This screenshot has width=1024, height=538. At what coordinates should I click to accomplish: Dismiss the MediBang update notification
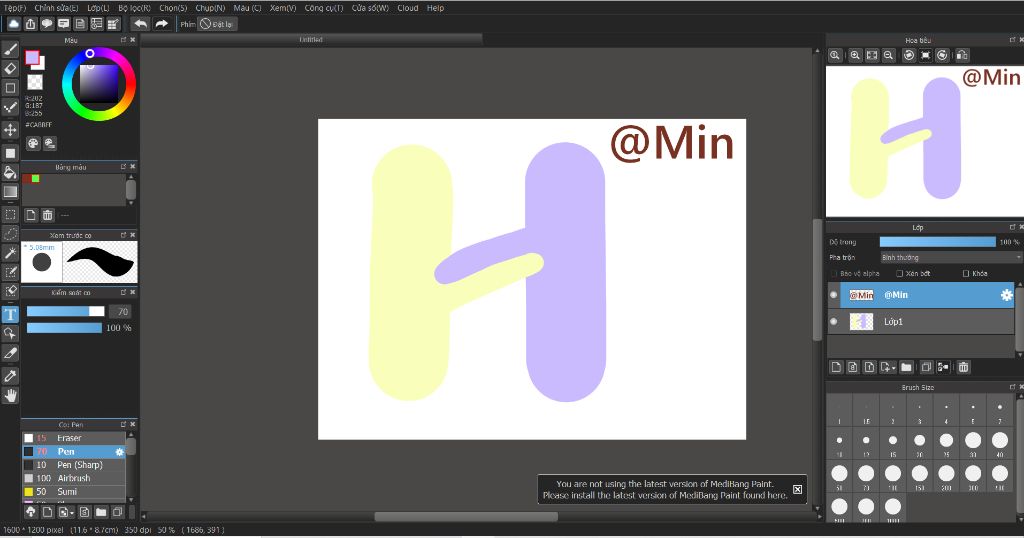point(797,490)
